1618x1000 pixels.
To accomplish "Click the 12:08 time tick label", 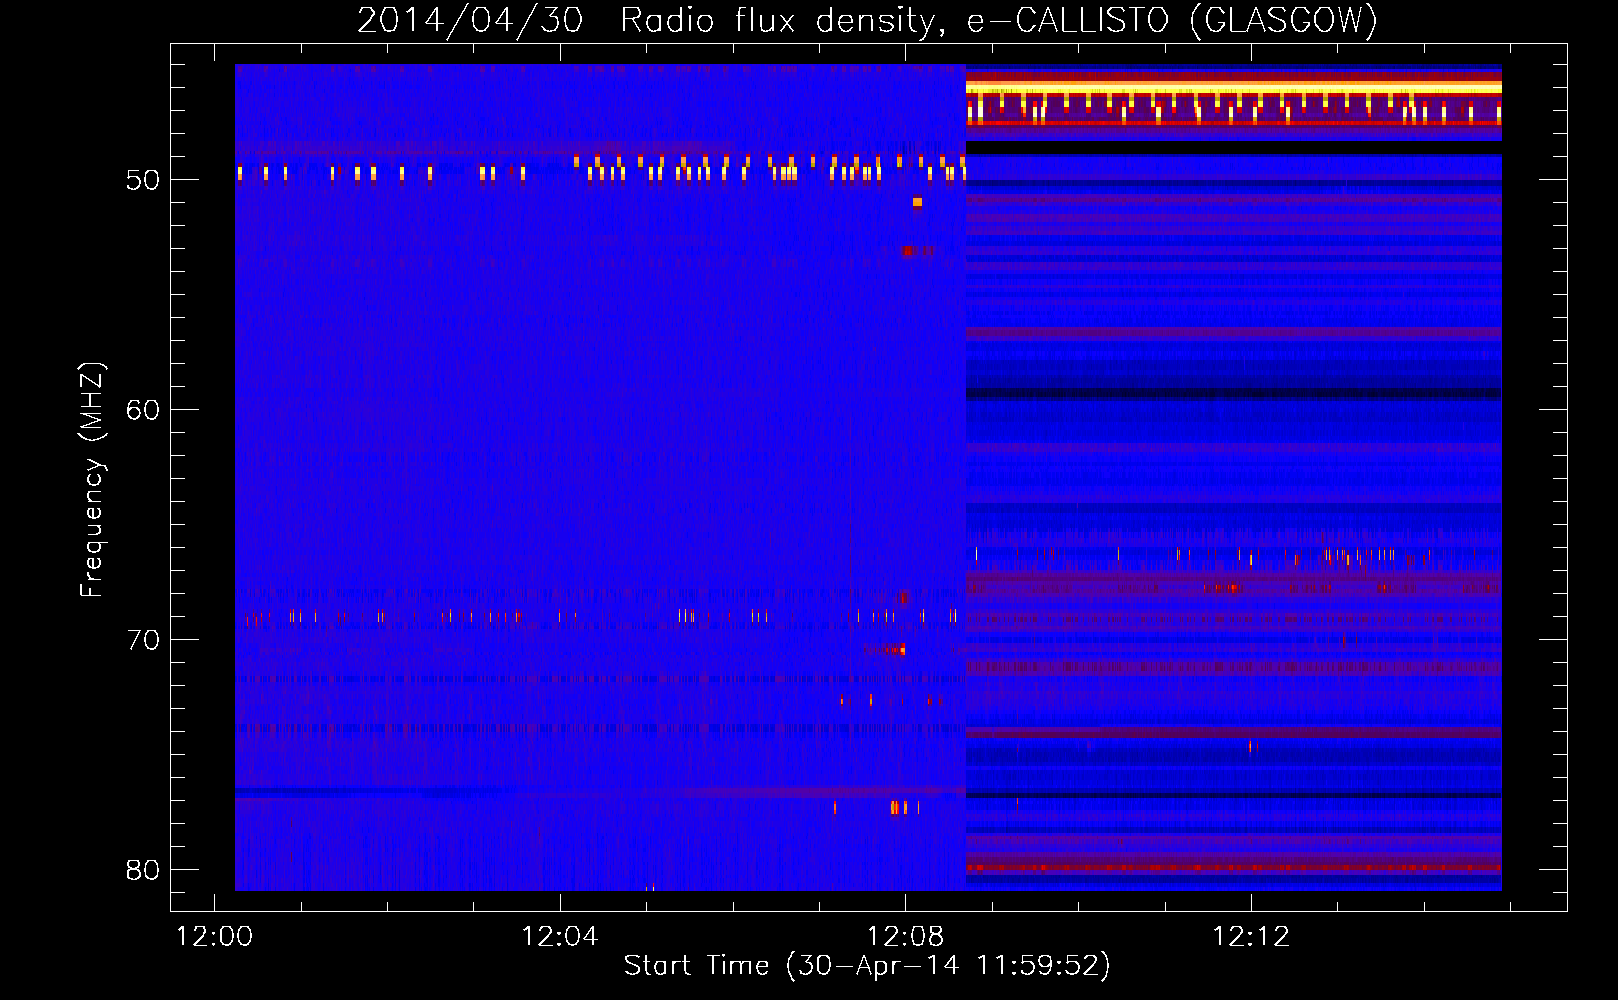I will [x=905, y=937].
